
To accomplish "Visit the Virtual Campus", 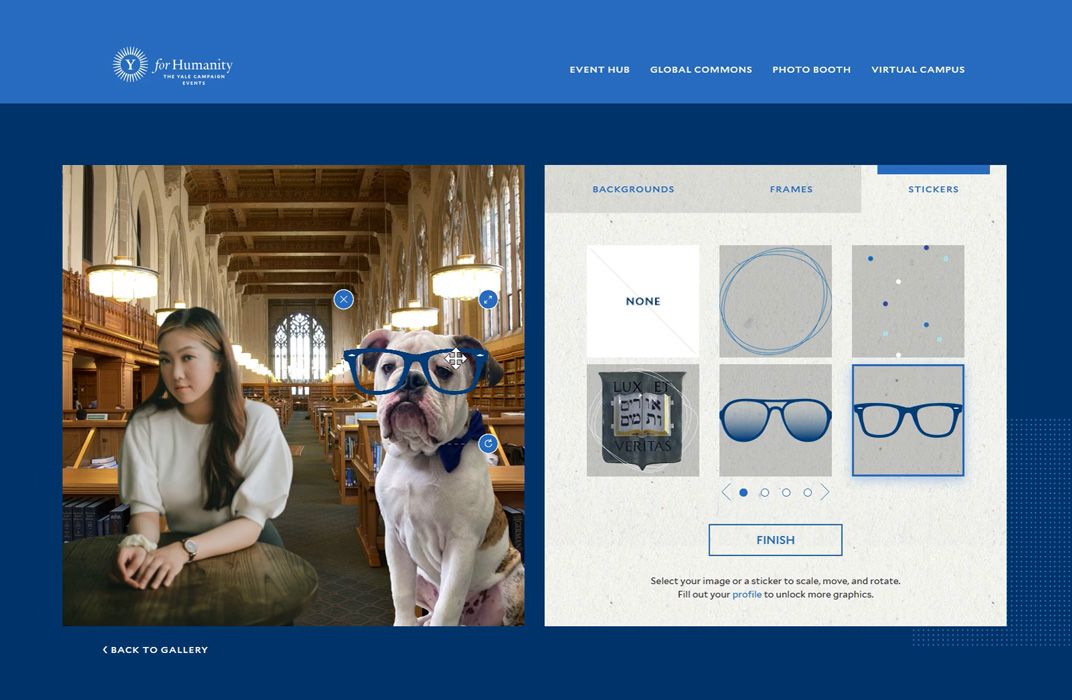I will pos(917,70).
